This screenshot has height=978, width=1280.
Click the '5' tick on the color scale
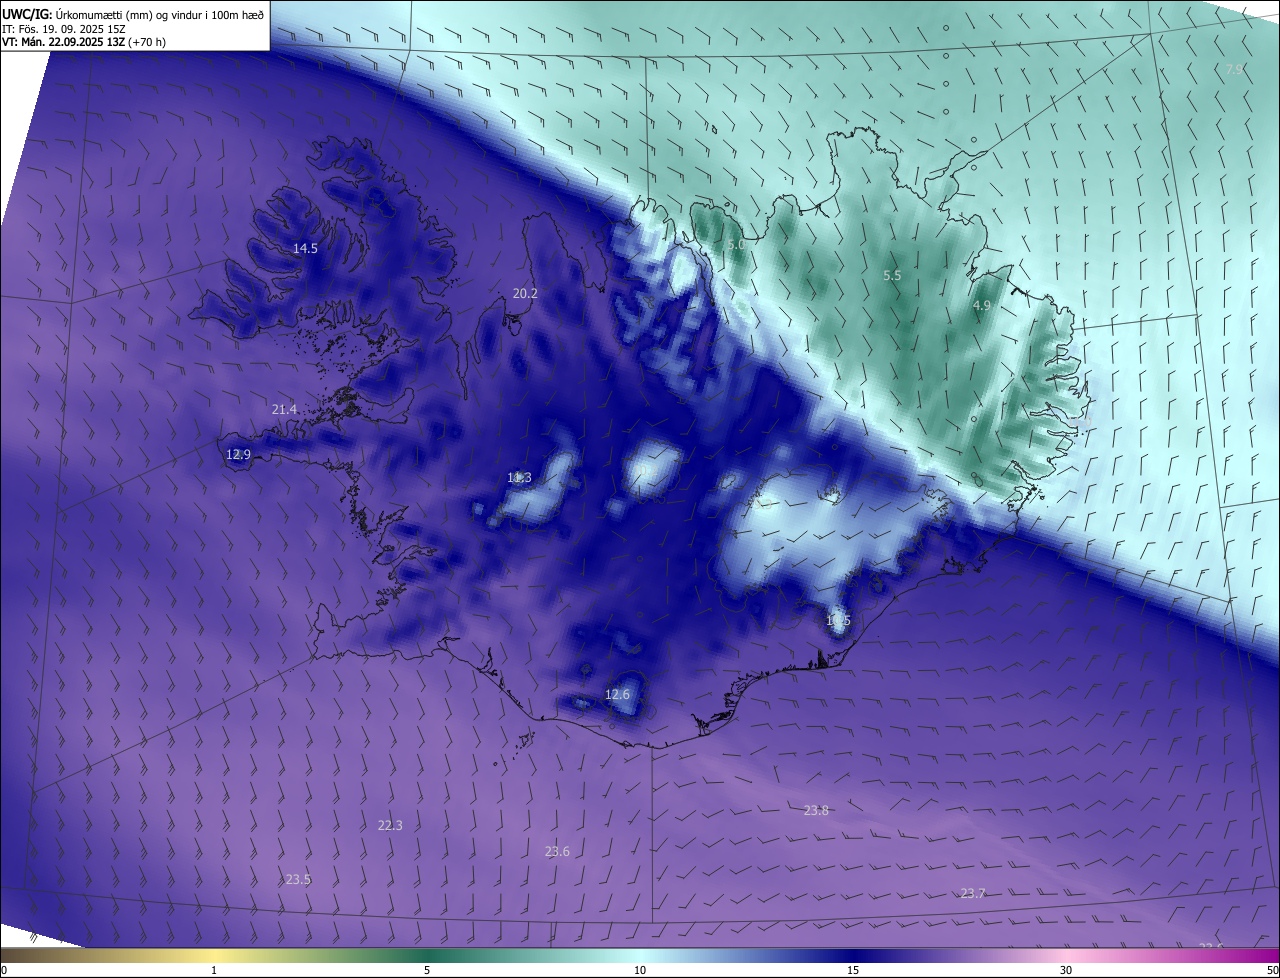(x=427, y=970)
